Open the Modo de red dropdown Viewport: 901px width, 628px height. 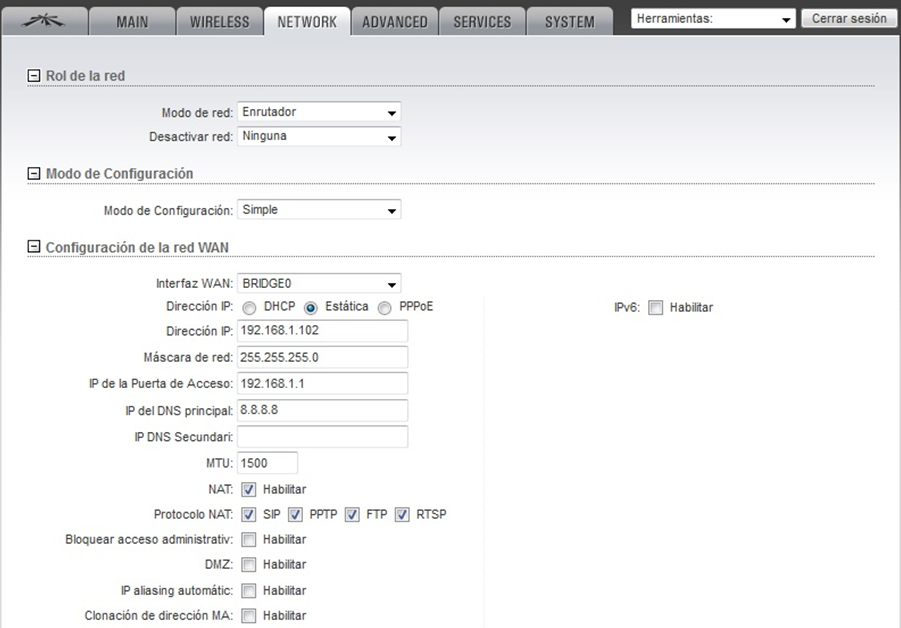(319, 112)
